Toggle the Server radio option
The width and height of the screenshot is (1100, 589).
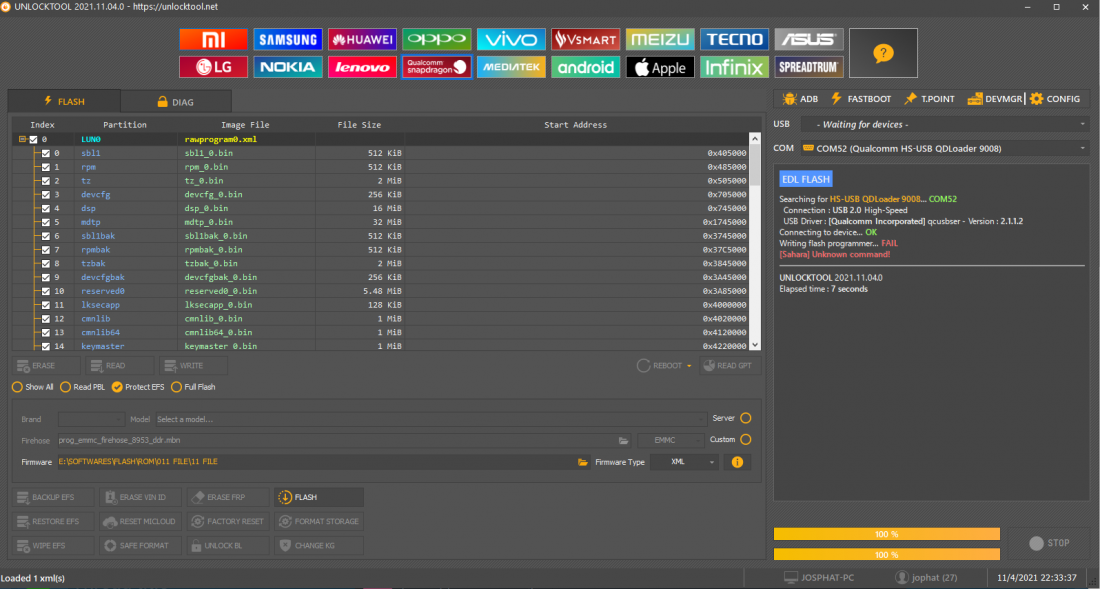745,418
